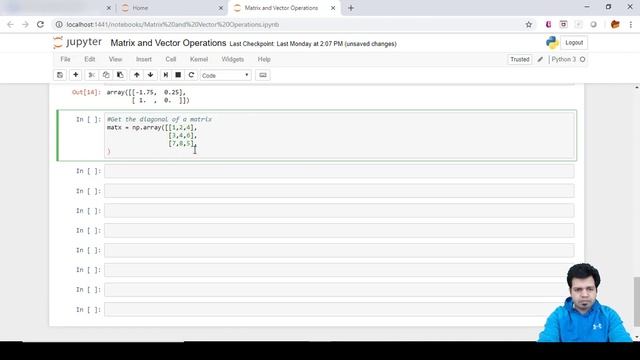Move the selected cell down

click(x=151, y=75)
